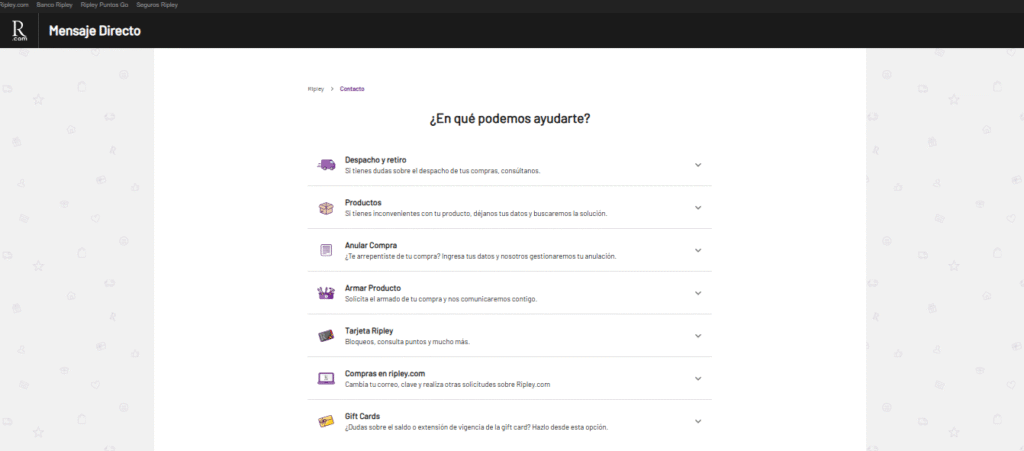Image resolution: width=1024 pixels, height=451 pixels.
Task: Click '¿Te arrepentiste de tu compra?' description
Action: click(x=481, y=257)
